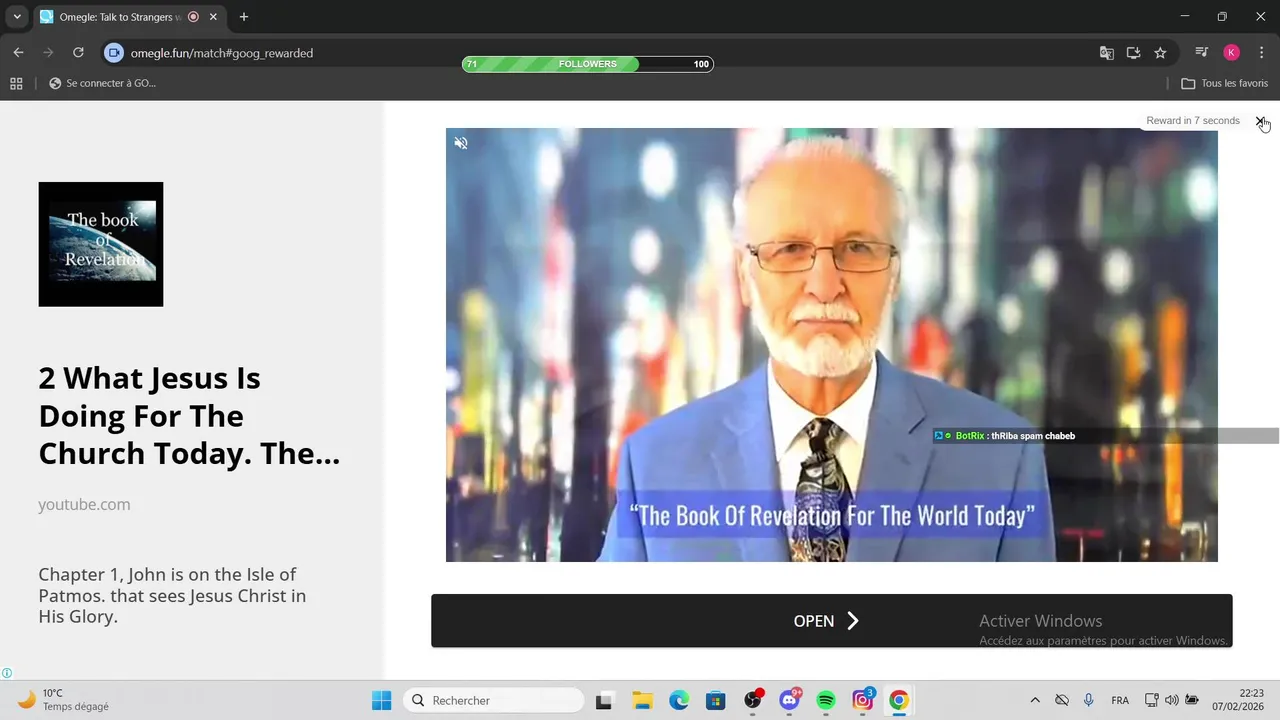Reload the current page
The height and width of the screenshot is (720, 1280).
coord(78,53)
